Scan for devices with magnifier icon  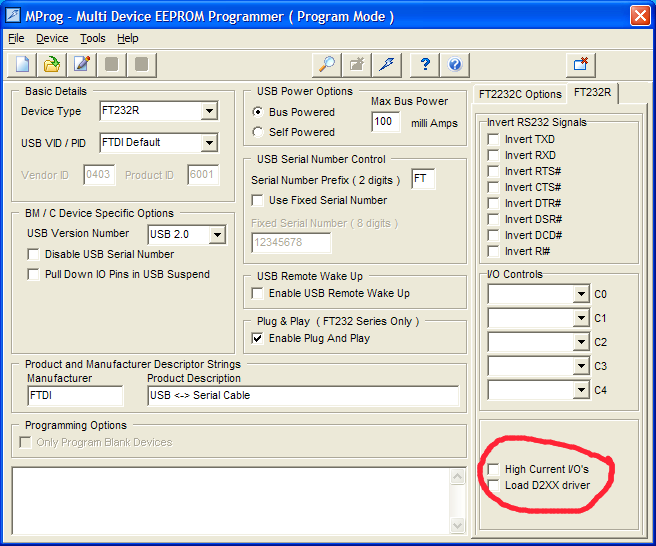(x=327, y=65)
